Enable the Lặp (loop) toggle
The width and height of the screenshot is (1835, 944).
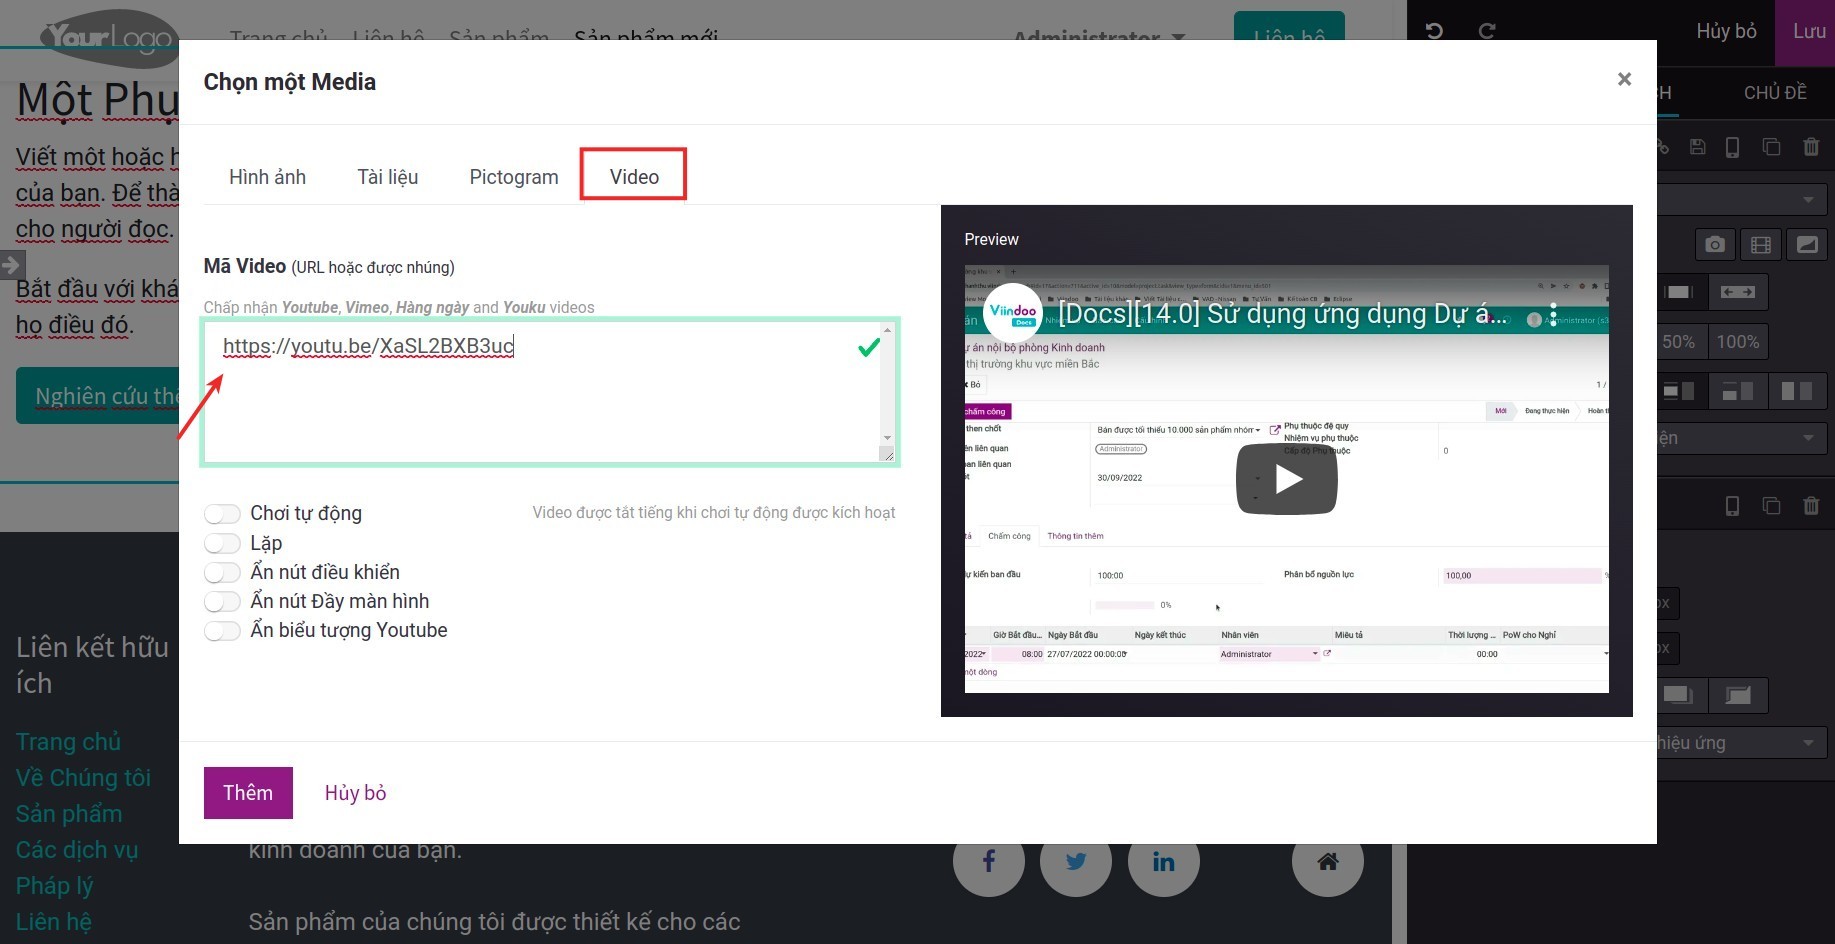[x=222, y=543]
